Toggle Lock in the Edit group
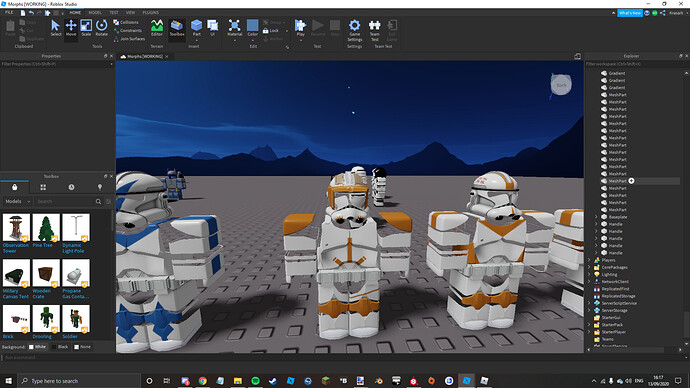The width and height of the screenshot is (690, 388). point(271,30)
